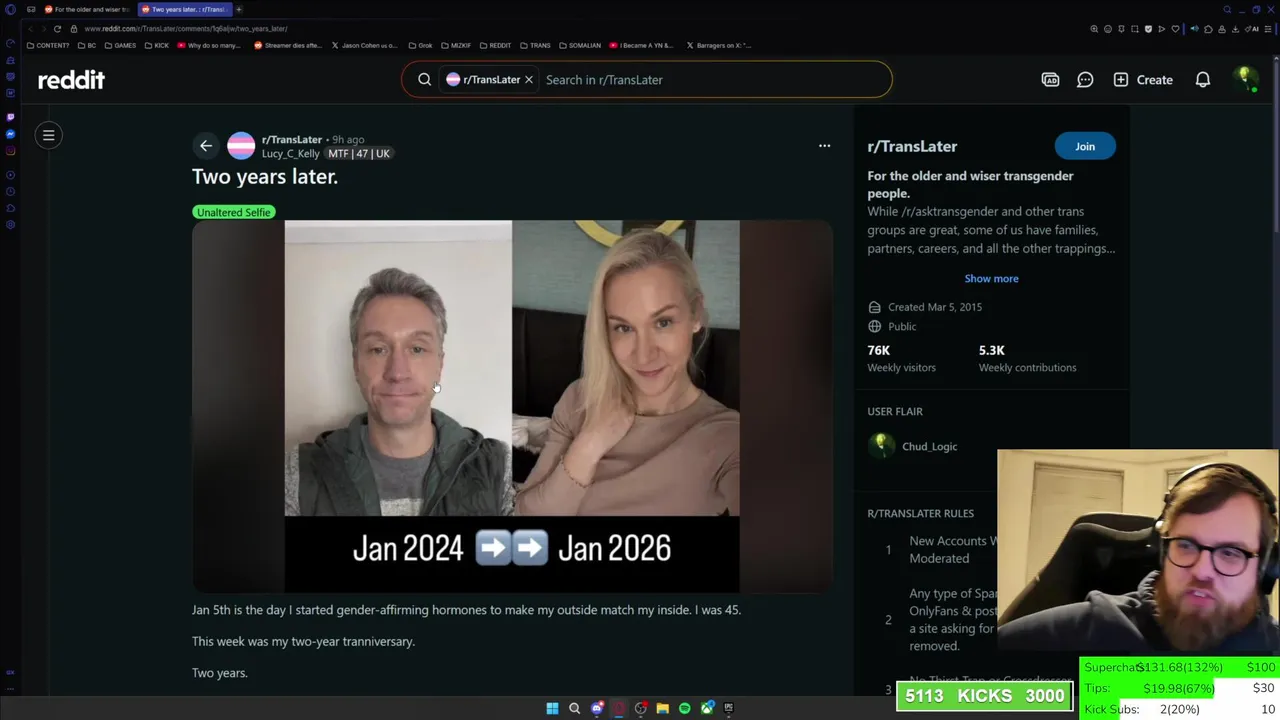This screenshot has width=1280, height=720.
Task: Open browser sidebar settings gear icon
Action: (10, 224)
